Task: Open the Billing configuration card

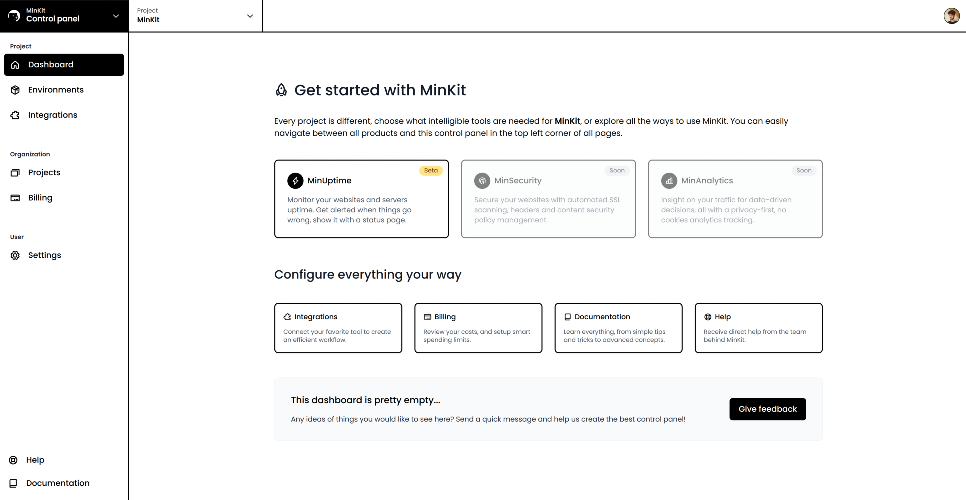Action: pyautogui.click(x=478, y=328)
